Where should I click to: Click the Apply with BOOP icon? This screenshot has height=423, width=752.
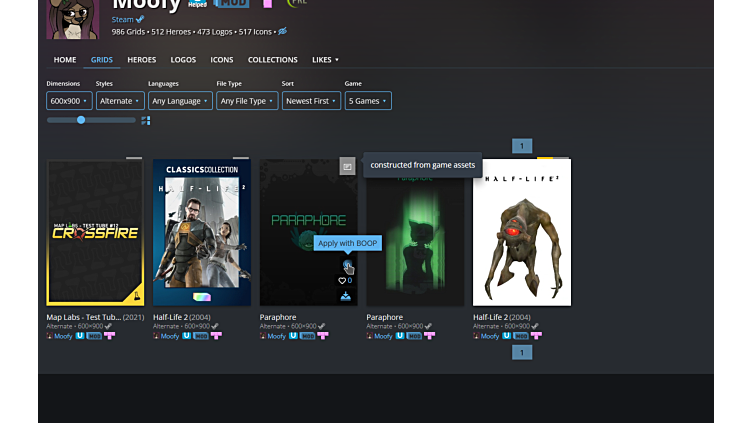coord(346,265)
